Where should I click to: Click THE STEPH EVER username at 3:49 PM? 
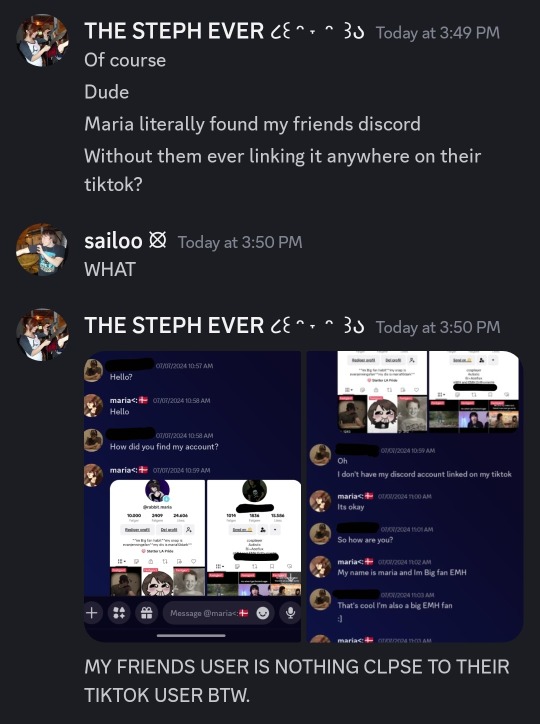click(x=174, y=31)
